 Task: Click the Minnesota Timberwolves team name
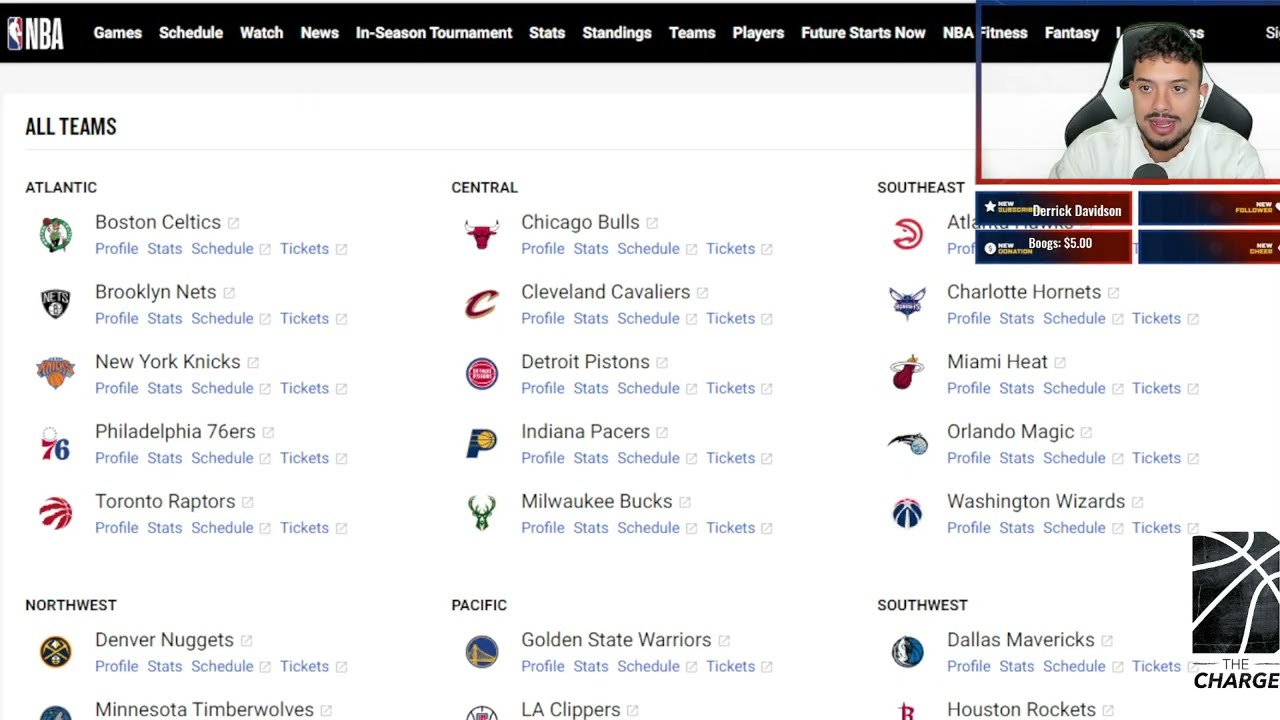click(x=204, y=709)
